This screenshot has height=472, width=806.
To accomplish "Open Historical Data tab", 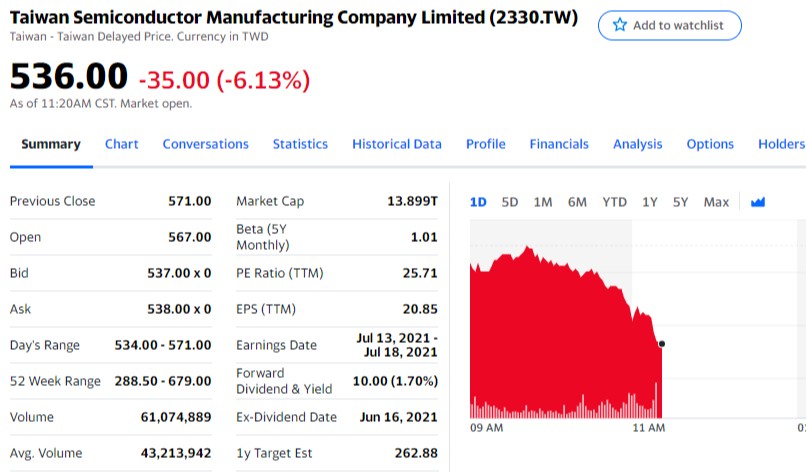I will pos(396,144).
